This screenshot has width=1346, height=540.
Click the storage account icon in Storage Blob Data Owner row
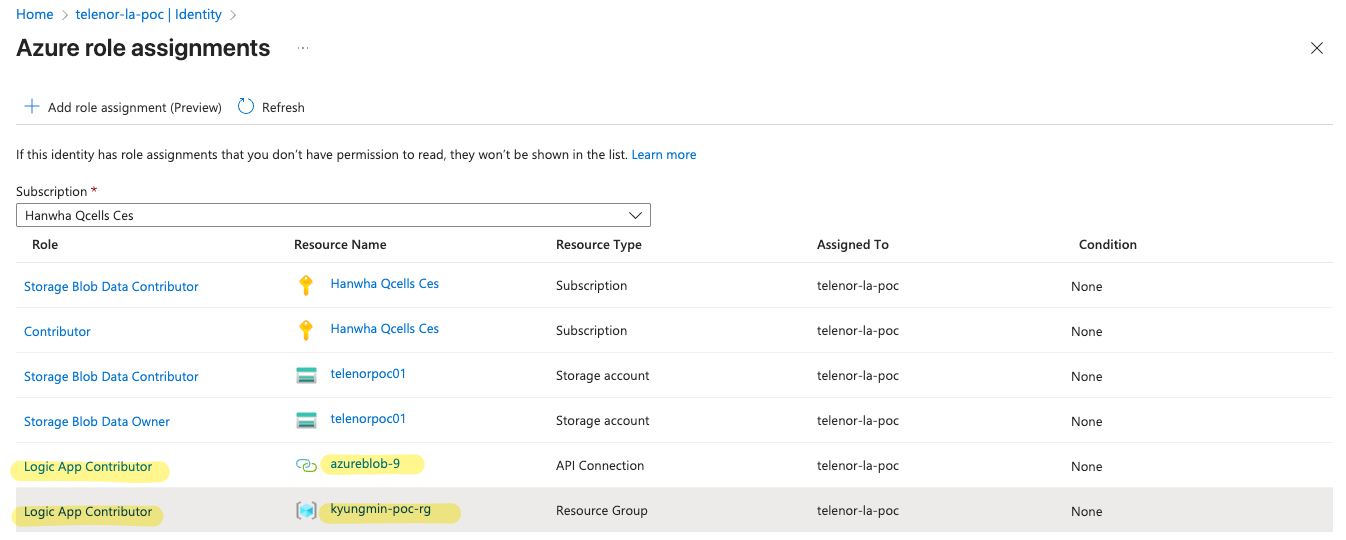point(306,421)
